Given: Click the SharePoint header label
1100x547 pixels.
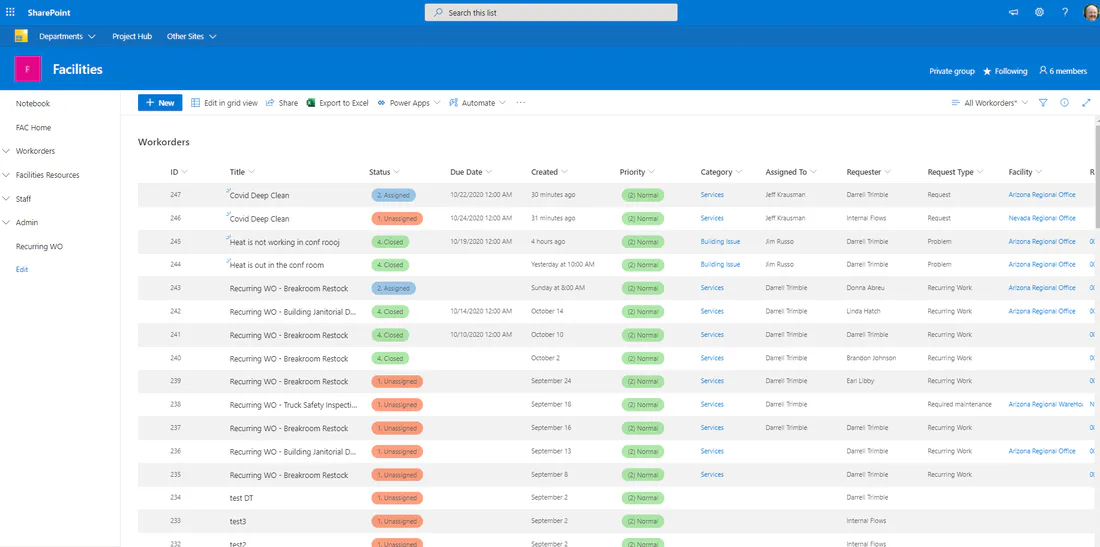Looking at the screenshot, I should (49, 13).
